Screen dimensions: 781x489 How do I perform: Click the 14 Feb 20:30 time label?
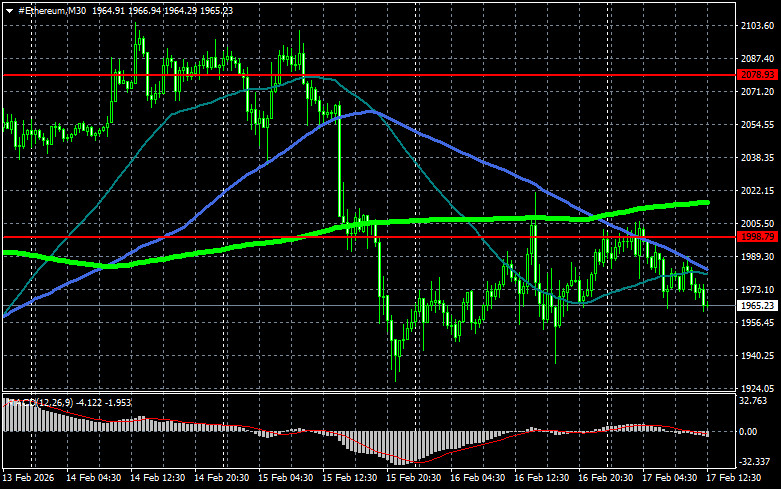pyautogui.click(x=222, y=478)
